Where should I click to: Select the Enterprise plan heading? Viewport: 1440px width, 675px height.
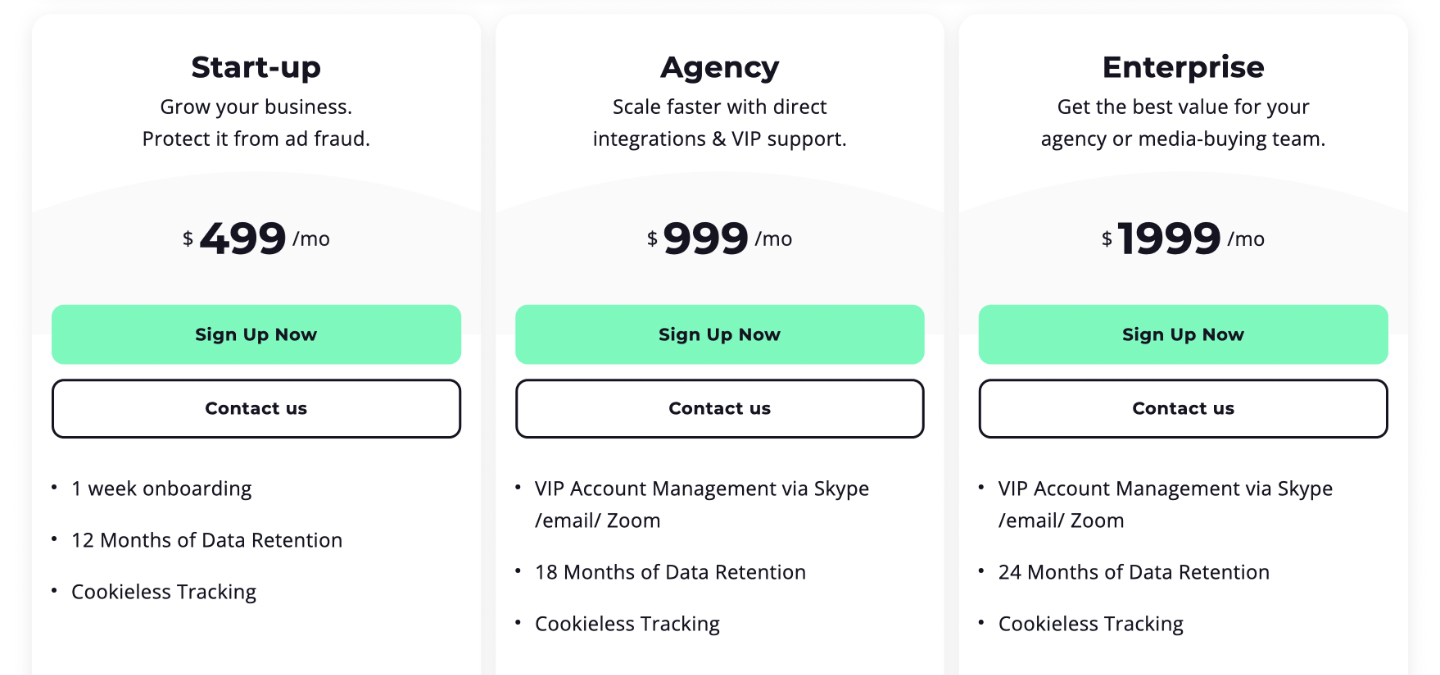[x=1183, y=67]
